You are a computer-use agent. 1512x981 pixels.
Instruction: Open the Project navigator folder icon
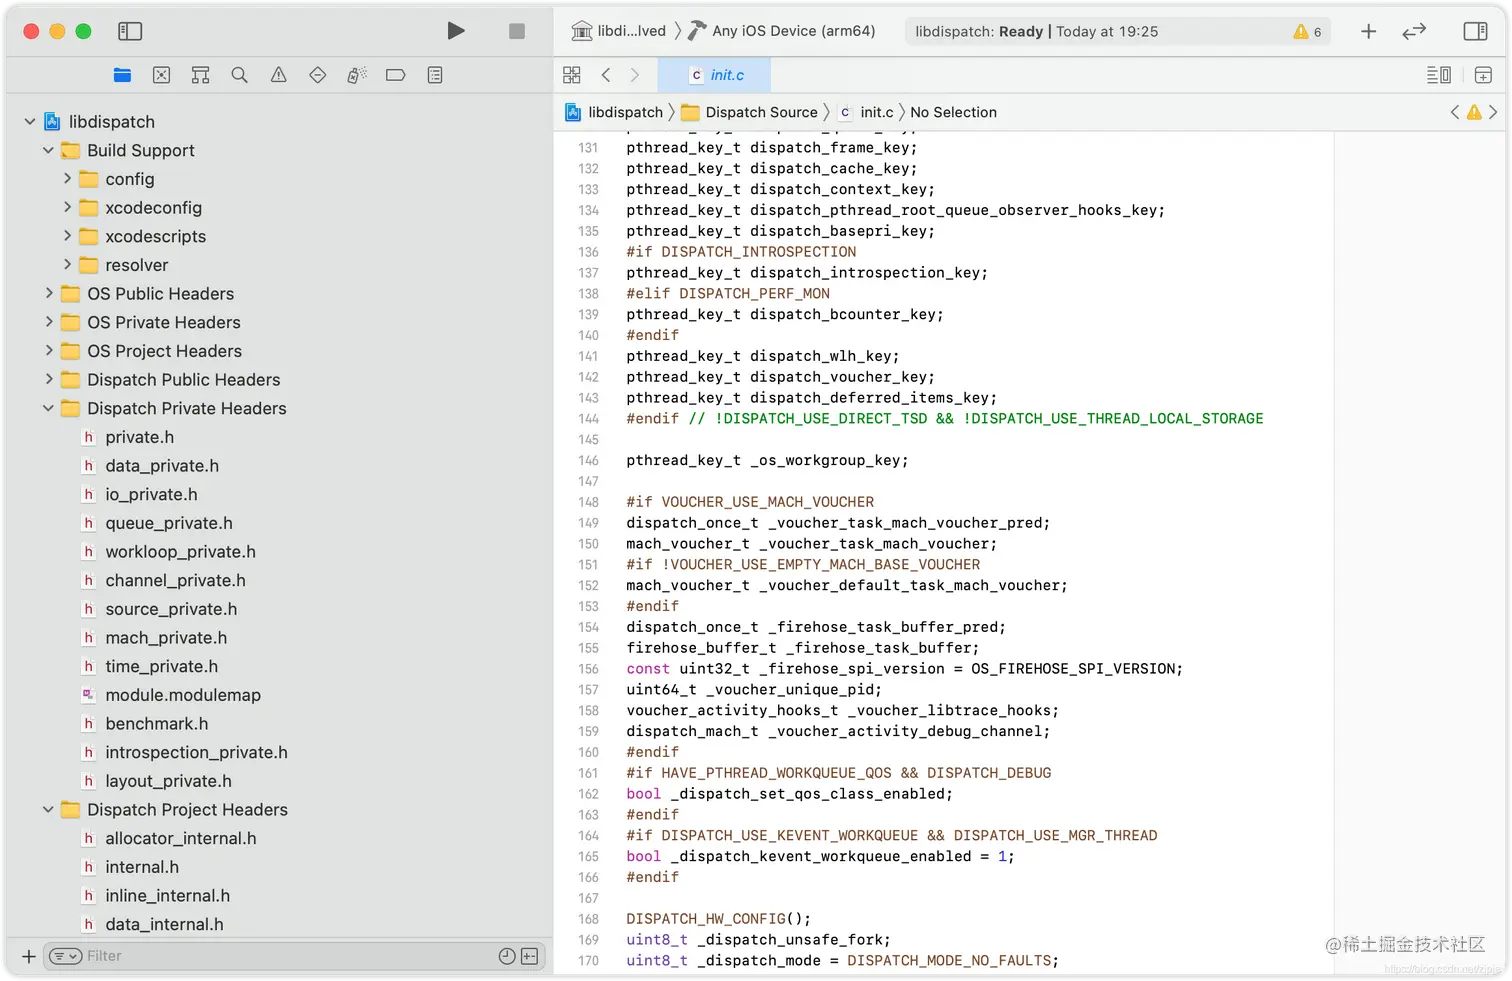[122, 75]
